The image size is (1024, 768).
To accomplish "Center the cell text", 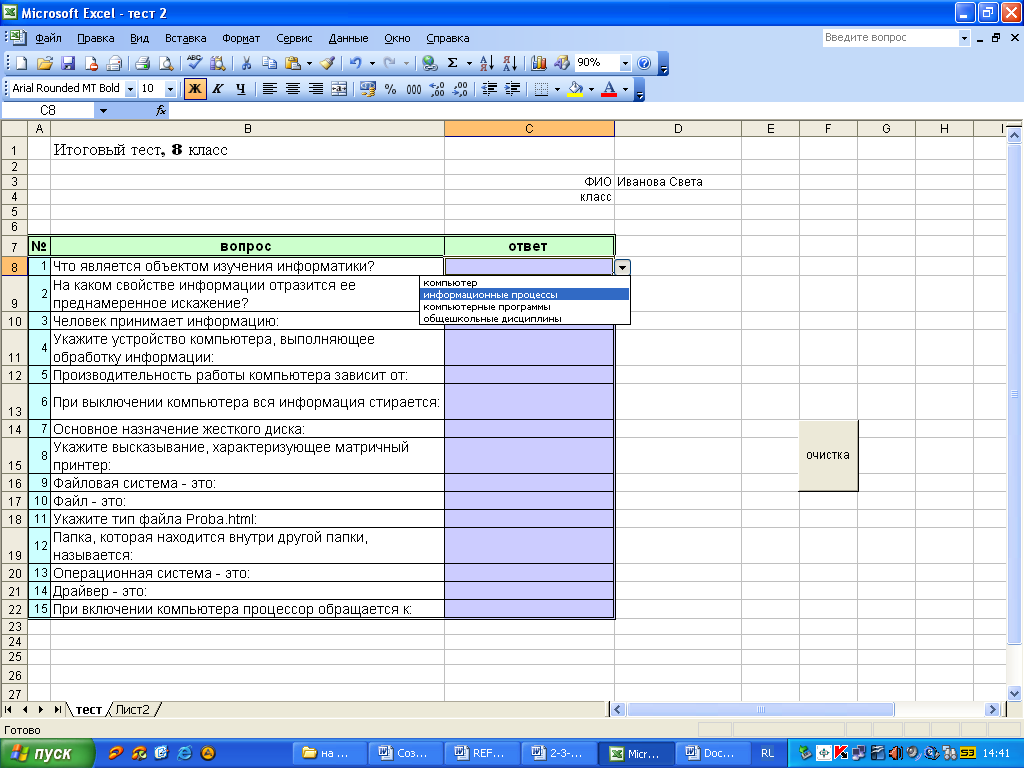I will point(293,89).
